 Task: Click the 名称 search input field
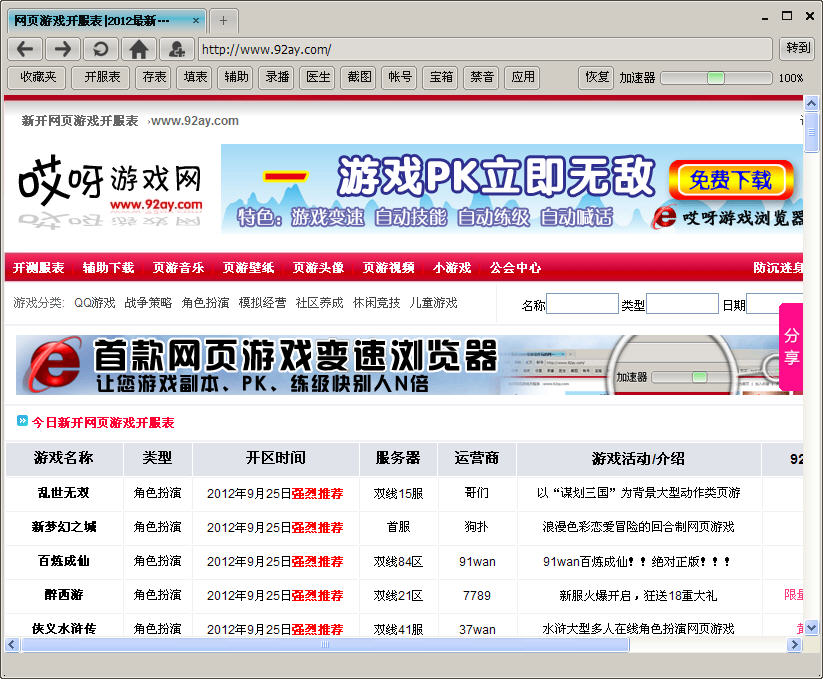pyautogui.click(x=582, y=304)
